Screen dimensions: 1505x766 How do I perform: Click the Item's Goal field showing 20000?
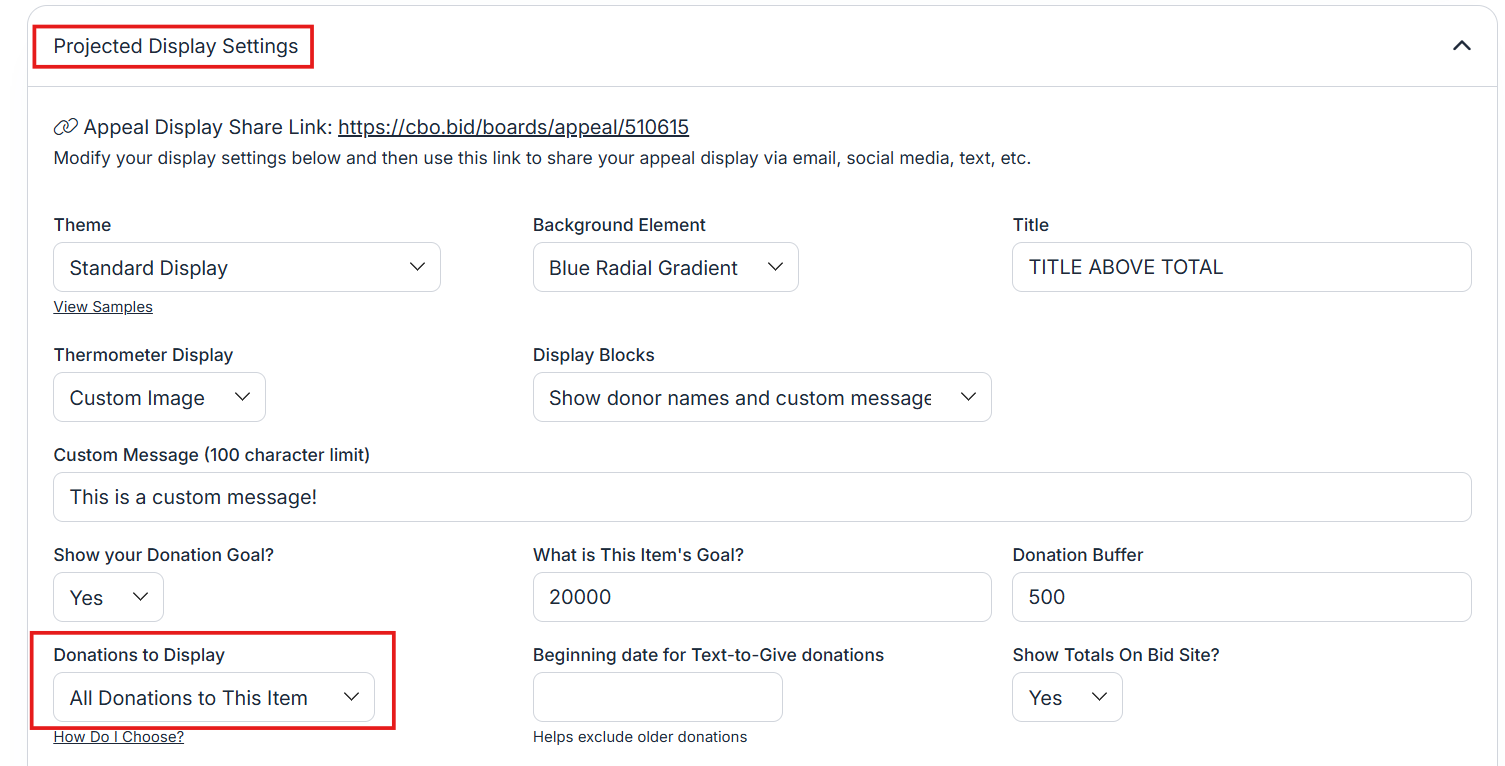coord(761,598)
